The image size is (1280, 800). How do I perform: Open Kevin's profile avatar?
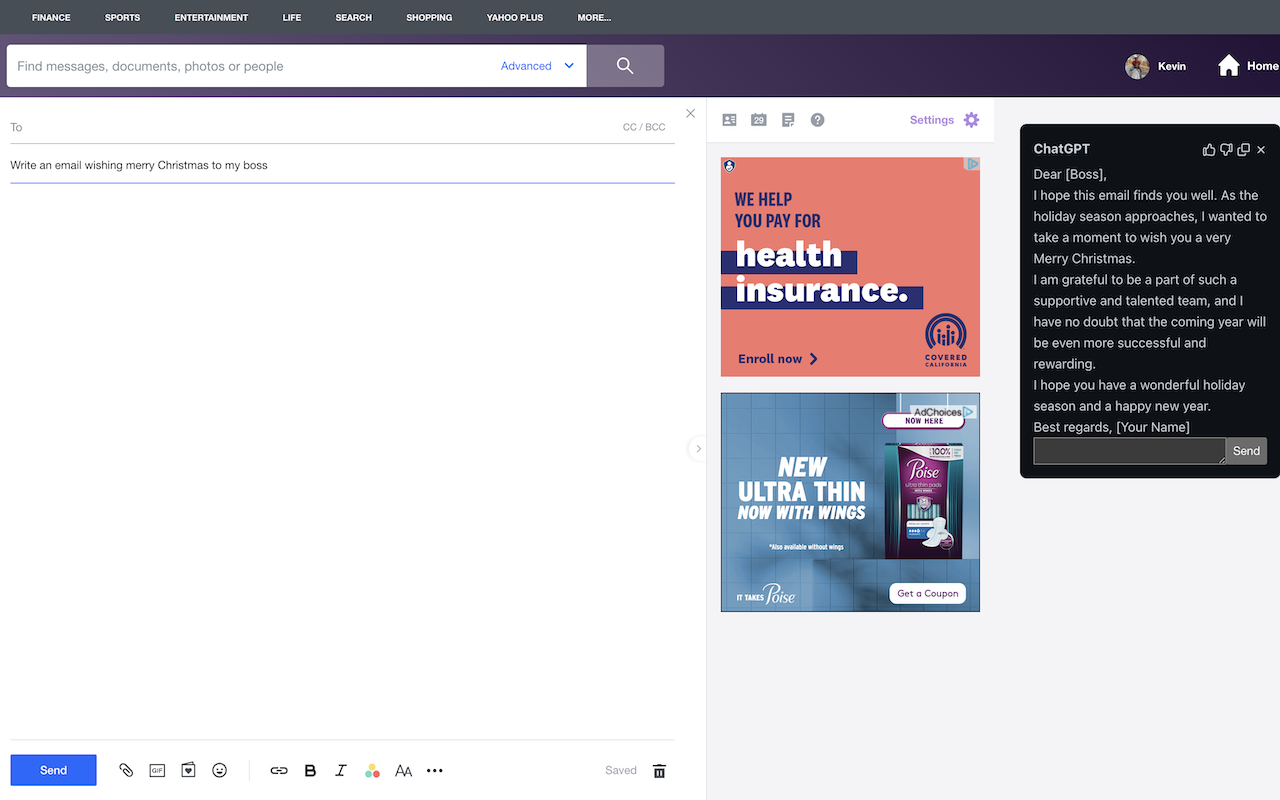point(1137,66)
